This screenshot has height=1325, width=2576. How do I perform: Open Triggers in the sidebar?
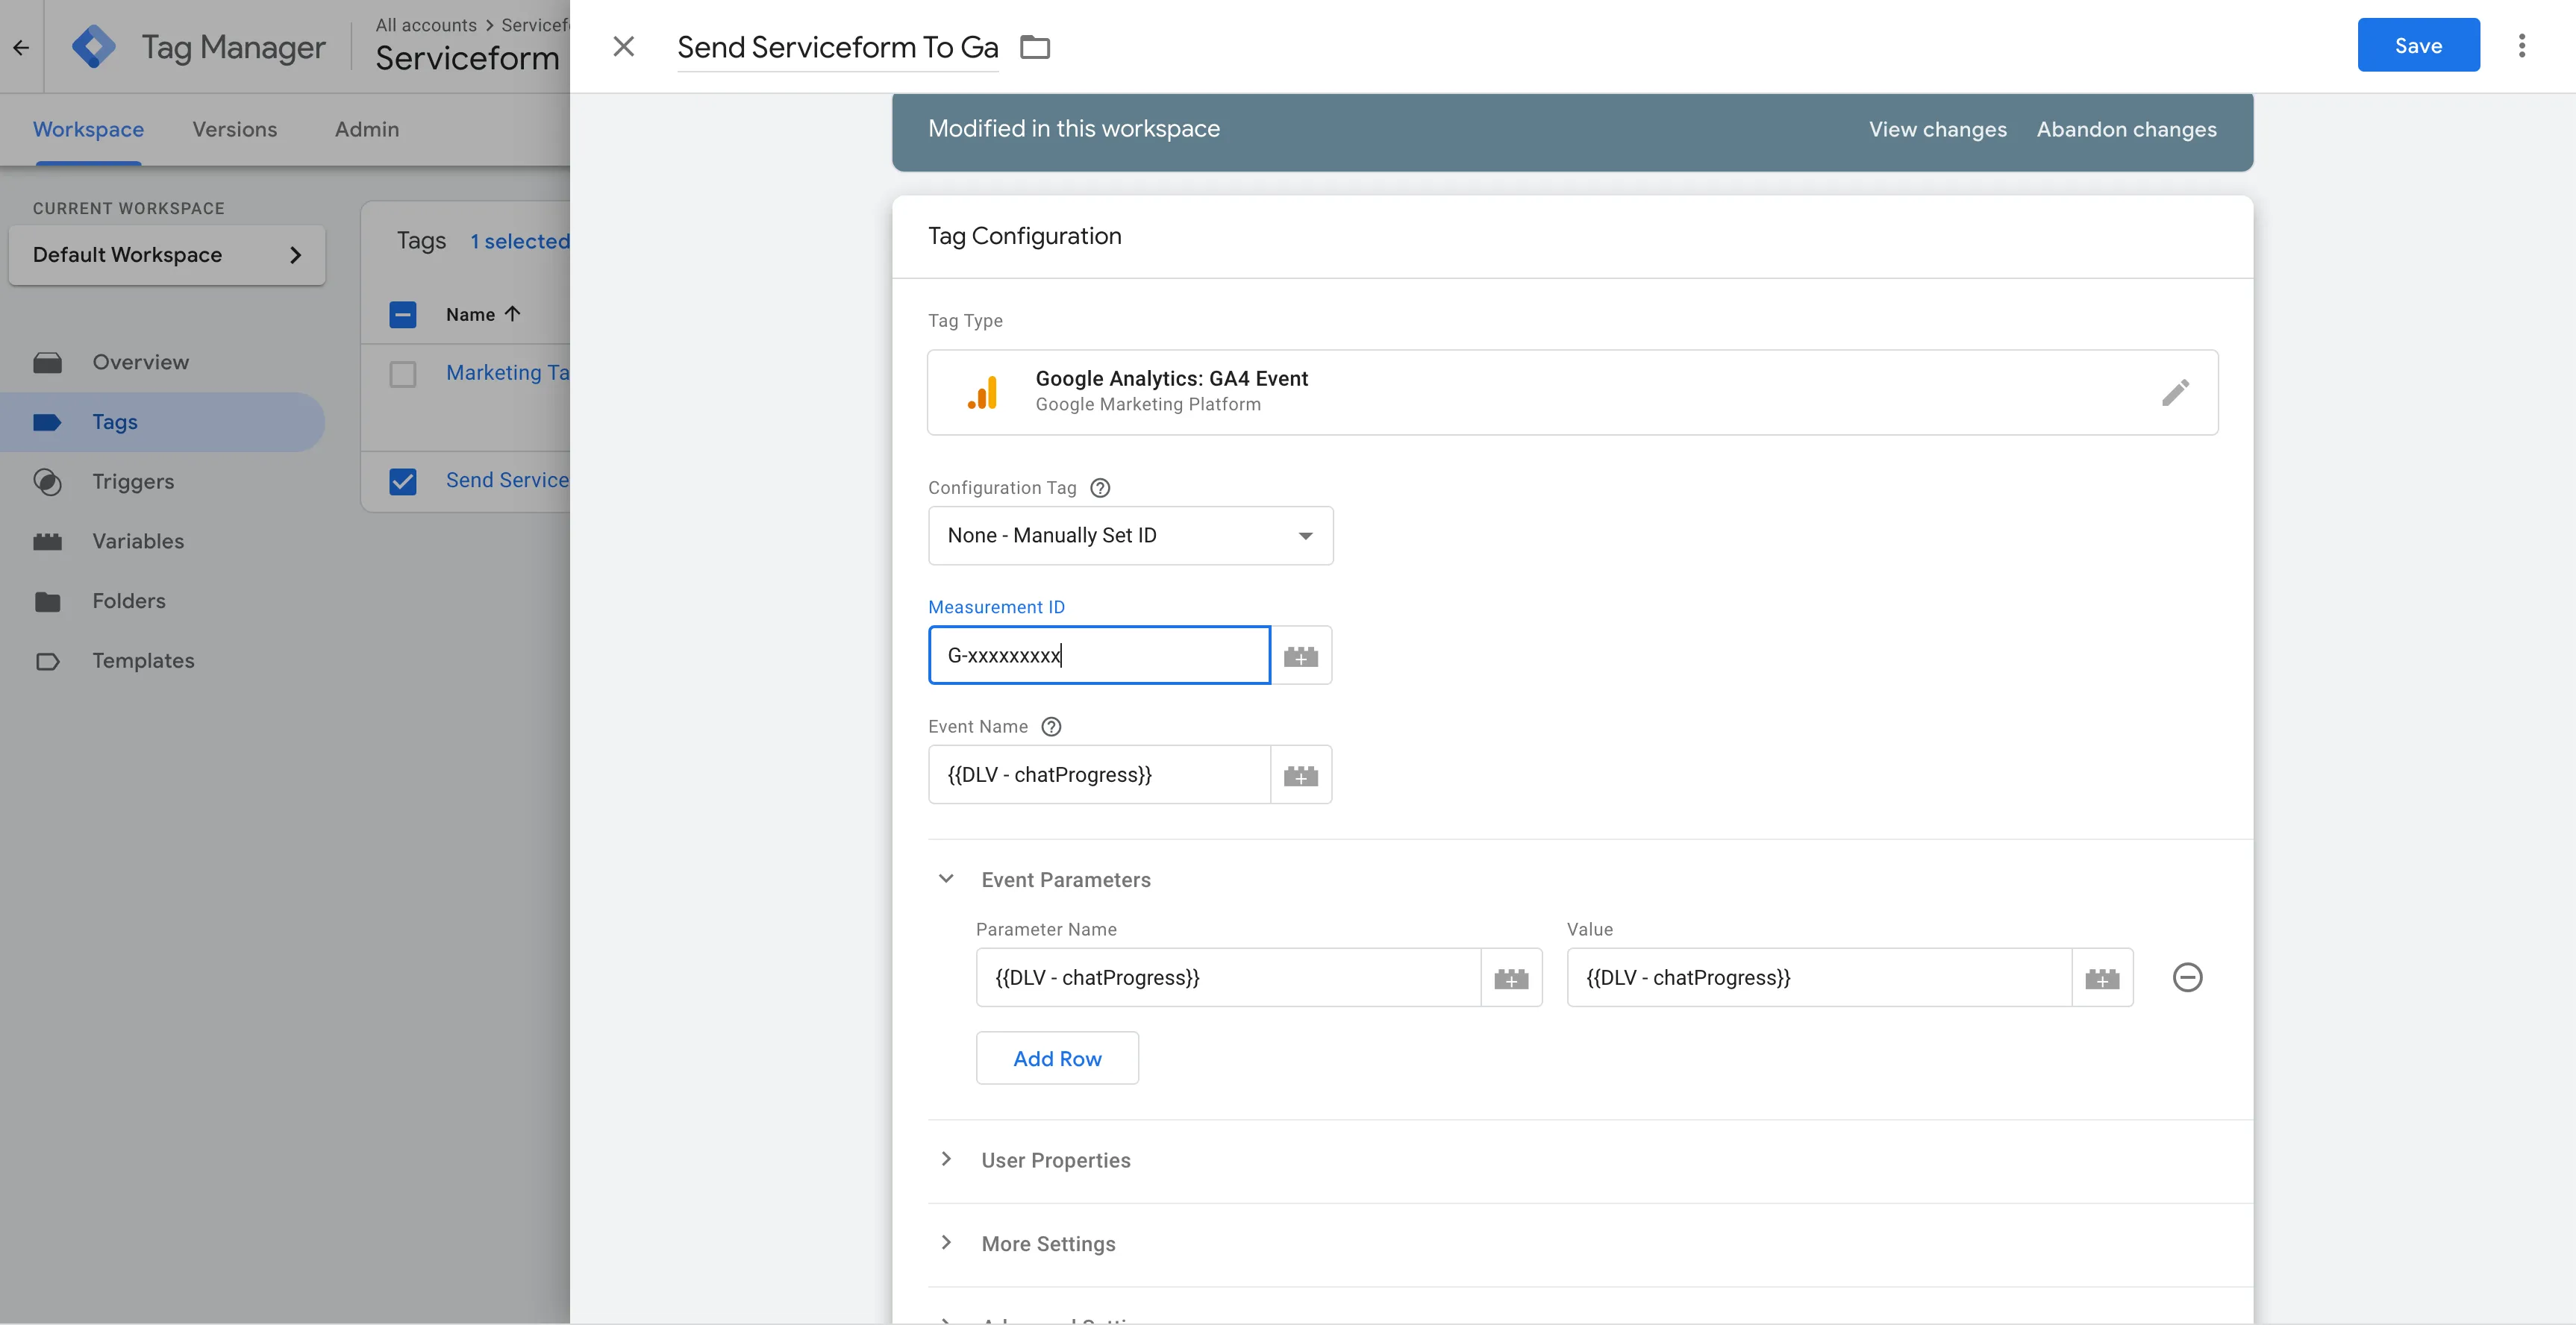(162, 482)
